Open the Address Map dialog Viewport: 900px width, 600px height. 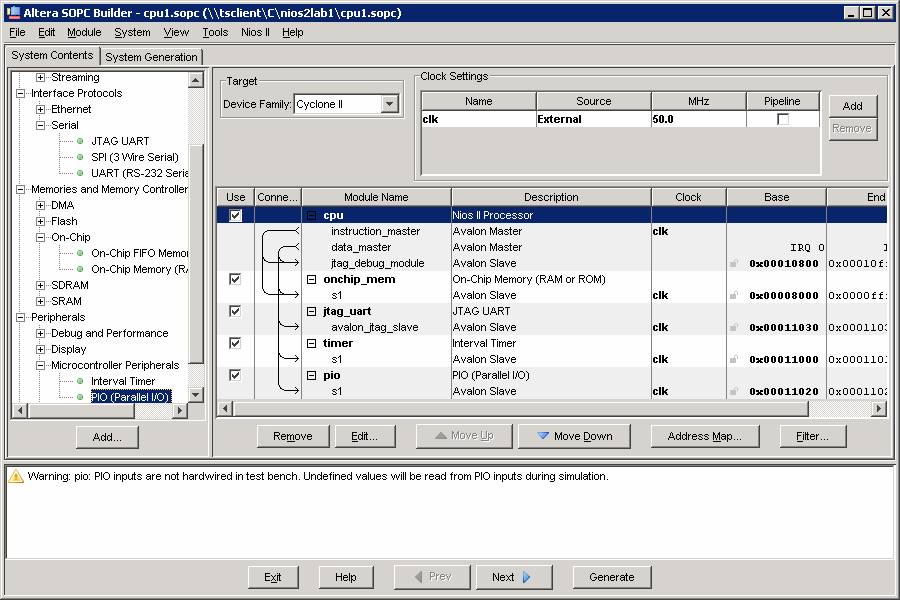pyautogui.click(x=704, y=436)
